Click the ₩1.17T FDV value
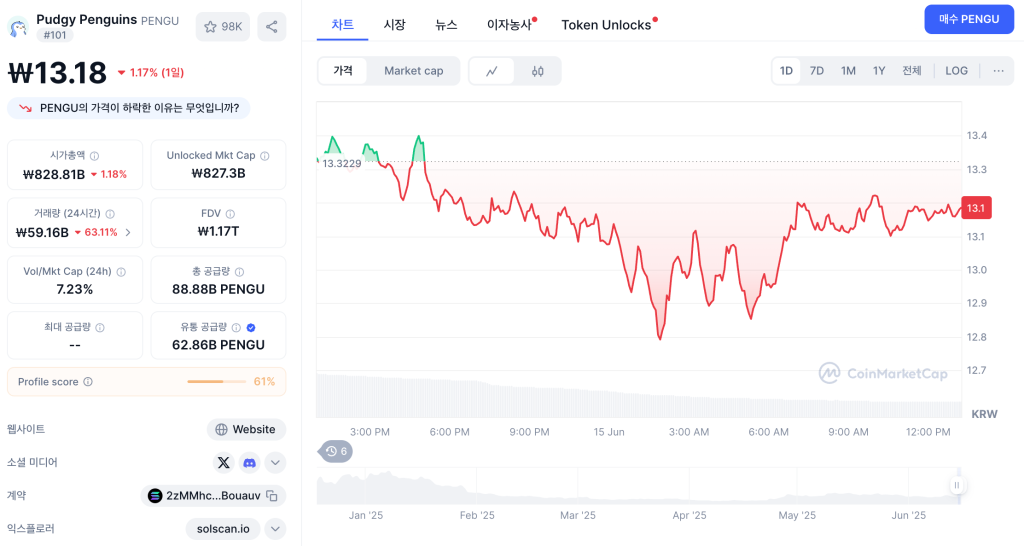This screenshot has width=1024, height=546. coord(218,231)
